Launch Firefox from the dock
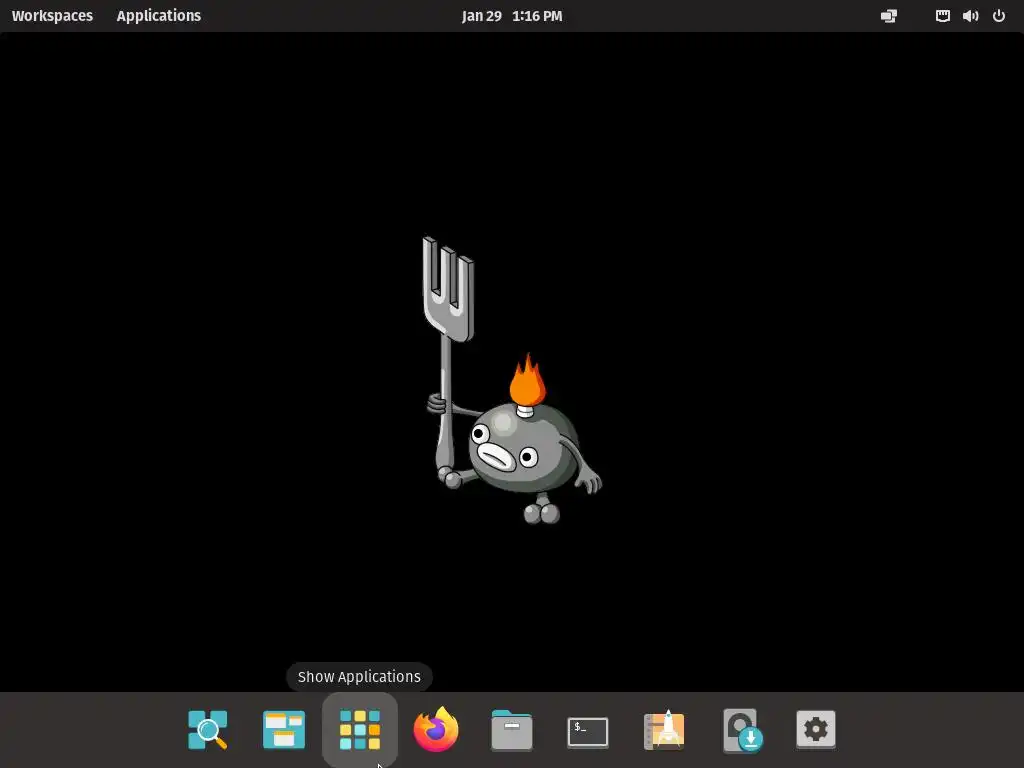 (x=436, y=729)
